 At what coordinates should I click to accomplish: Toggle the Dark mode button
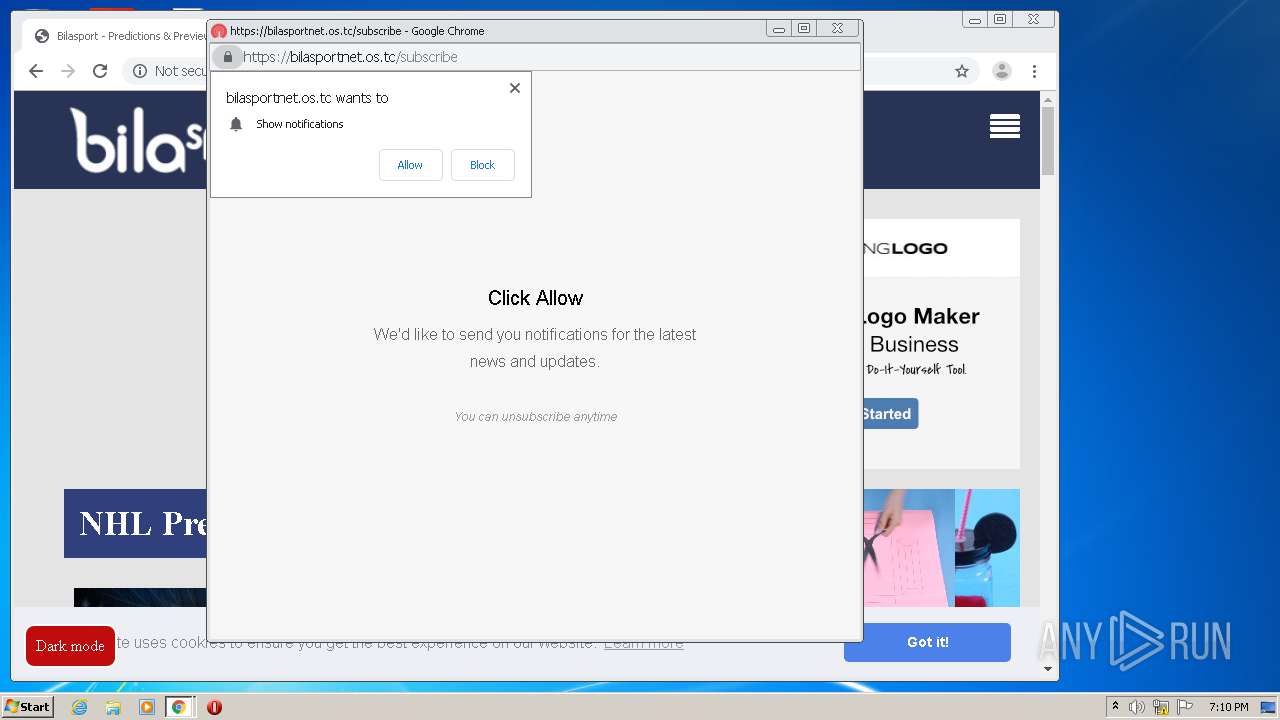point(70,646)
